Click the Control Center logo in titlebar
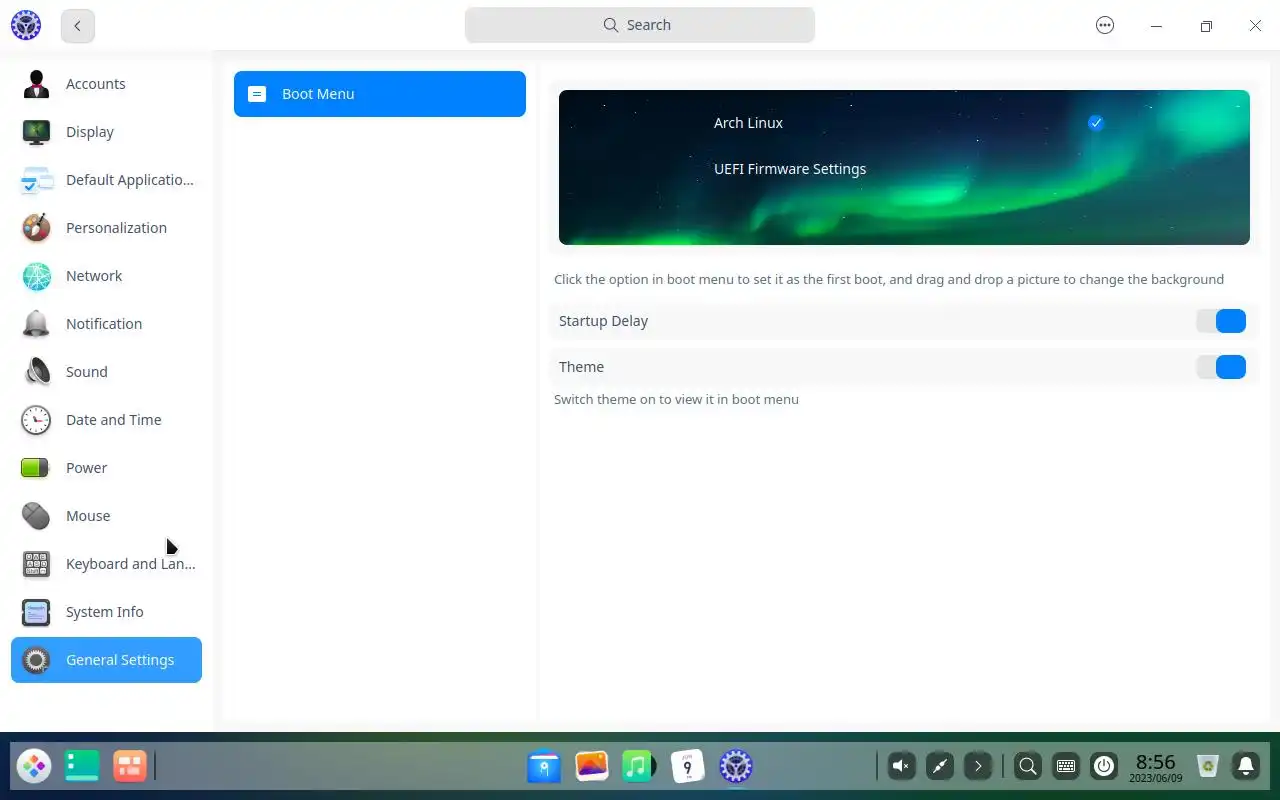 pyautogui.click(x=26, y=26)
